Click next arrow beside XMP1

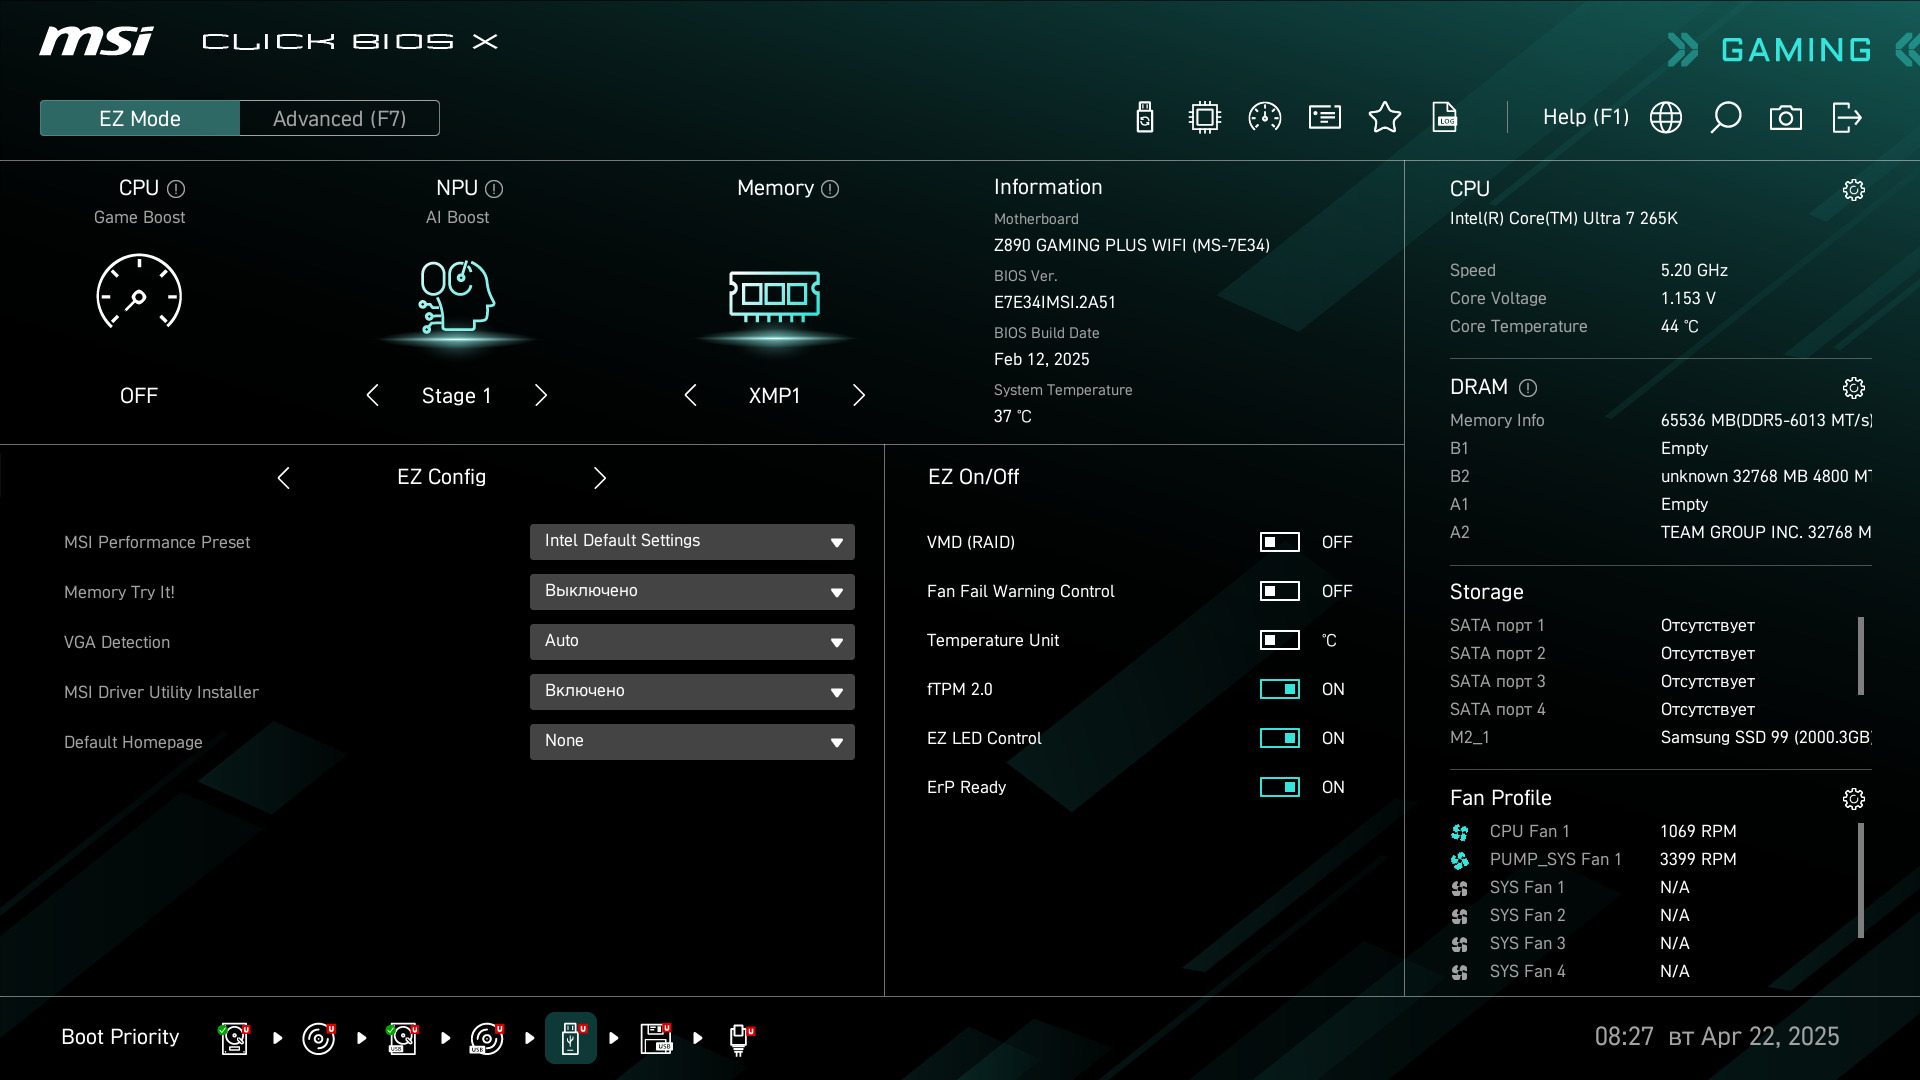859,395
